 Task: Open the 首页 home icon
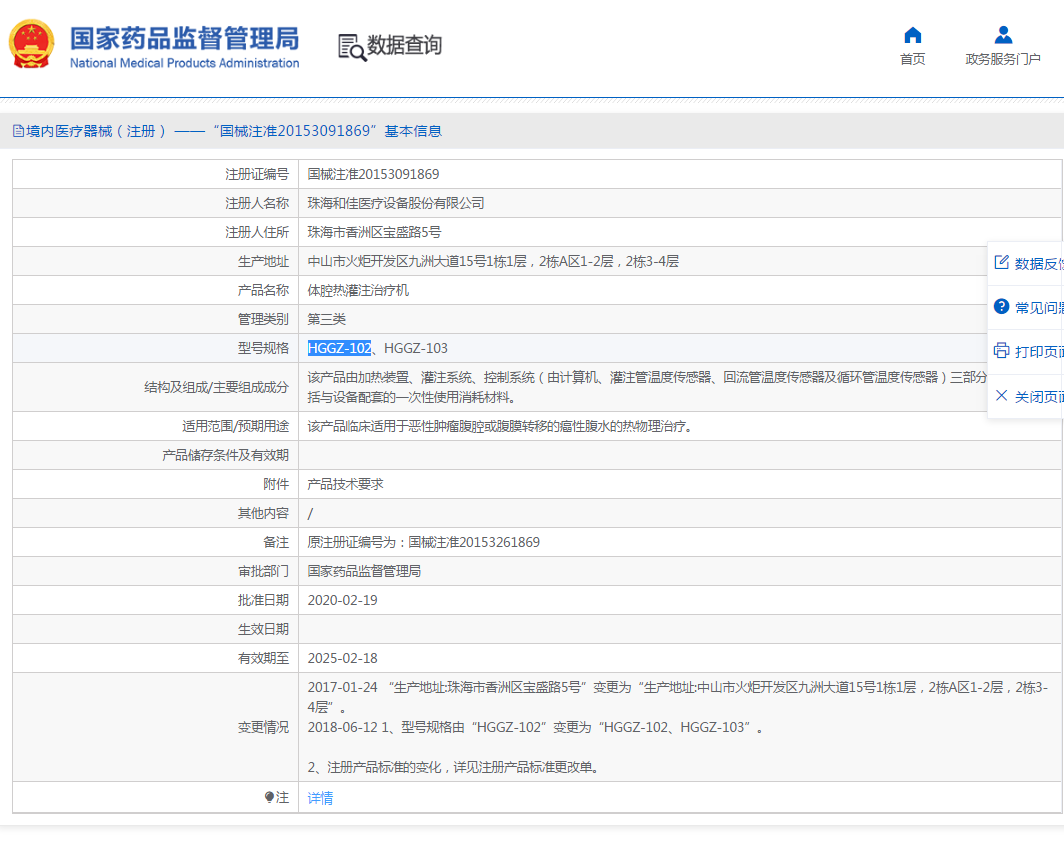click(913, 35)
